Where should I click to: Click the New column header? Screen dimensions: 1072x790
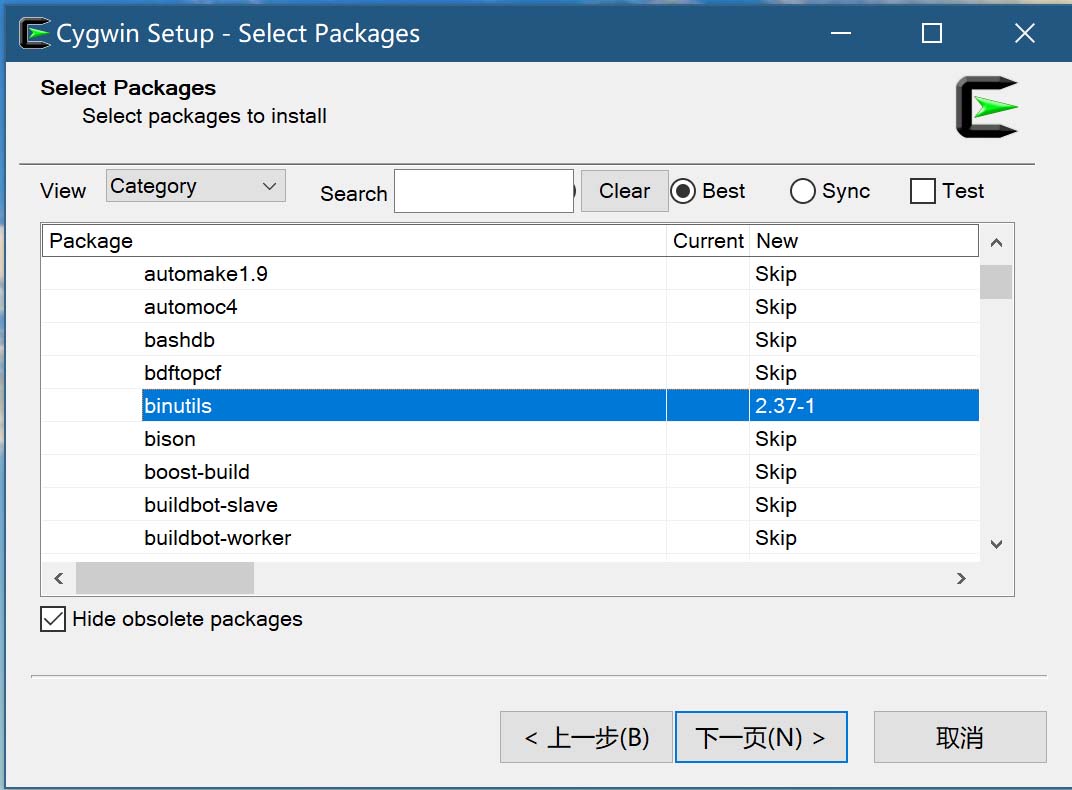click(863, 241)
